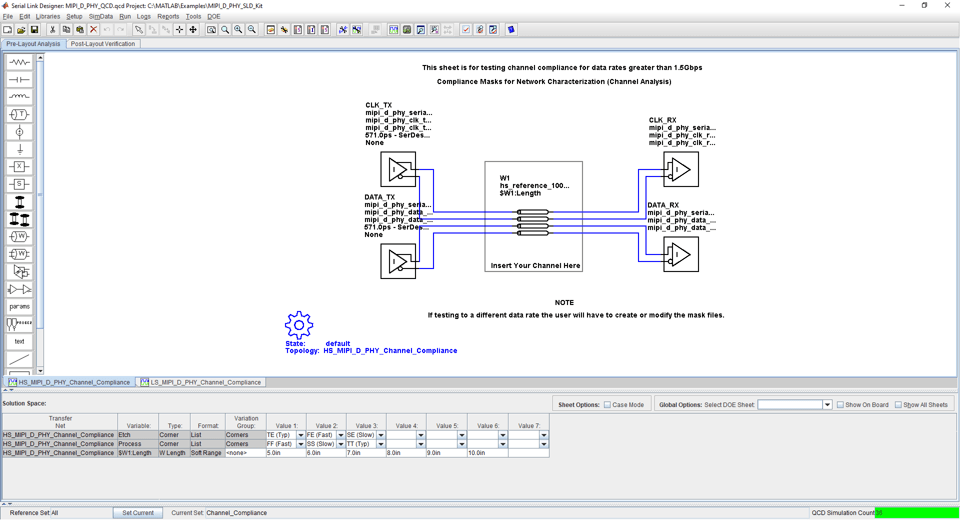Select the resistor element in the palette

pos(19,62)
